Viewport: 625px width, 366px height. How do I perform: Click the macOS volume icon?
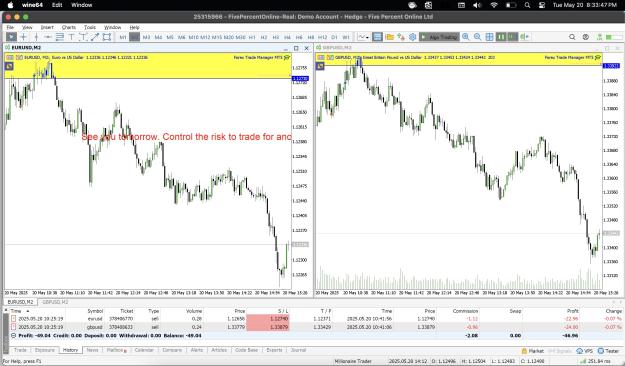pos(477,5)
